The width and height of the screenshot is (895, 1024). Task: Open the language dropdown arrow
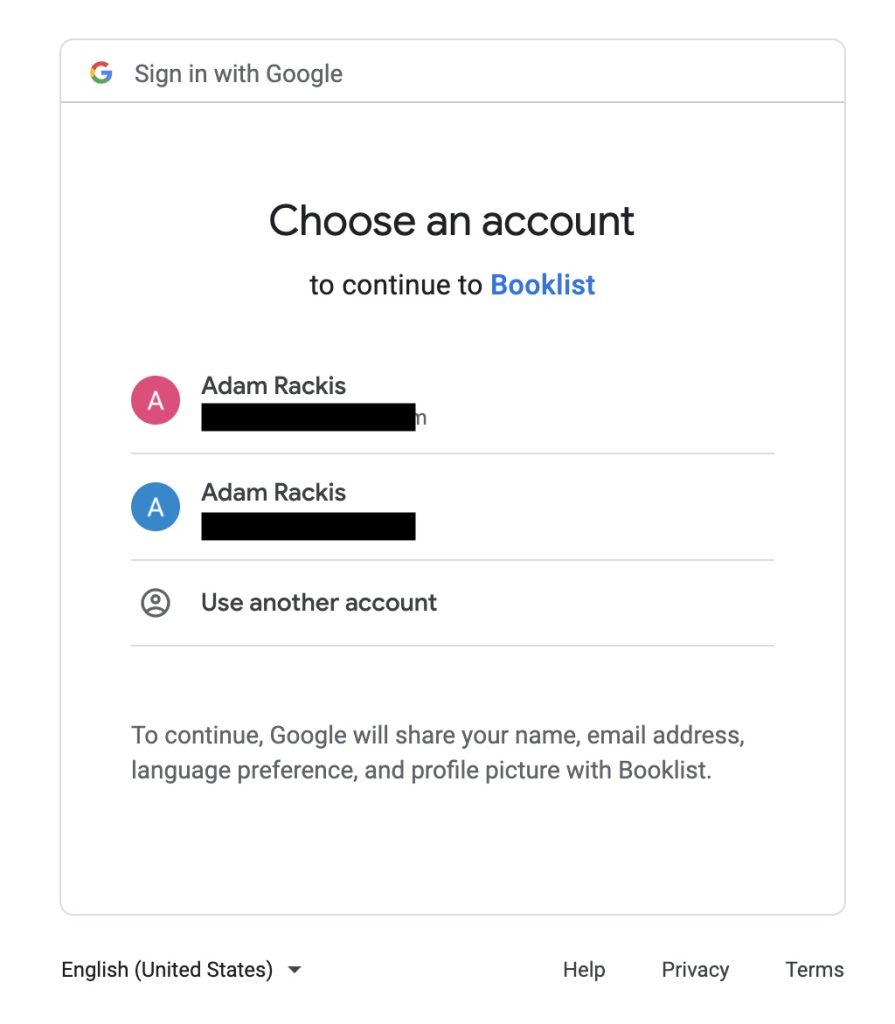pos(294,970)
